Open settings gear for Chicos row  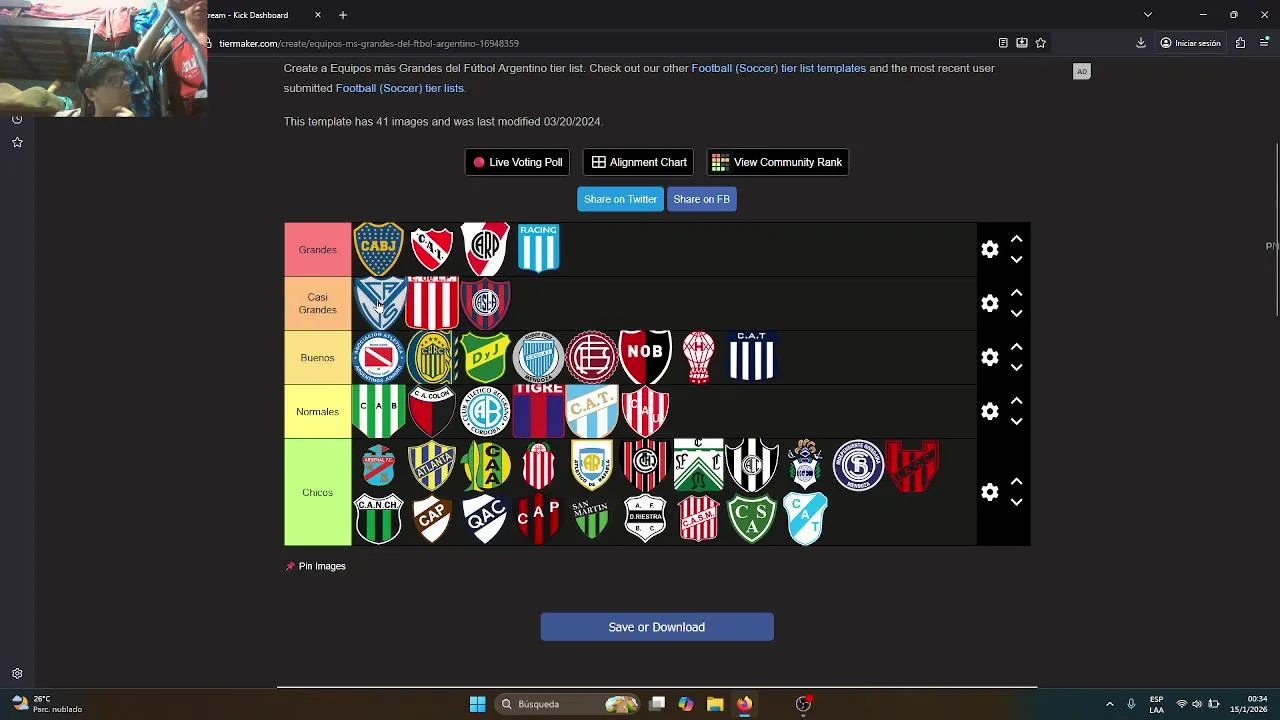pyautogui.click(x=990, y=492)
